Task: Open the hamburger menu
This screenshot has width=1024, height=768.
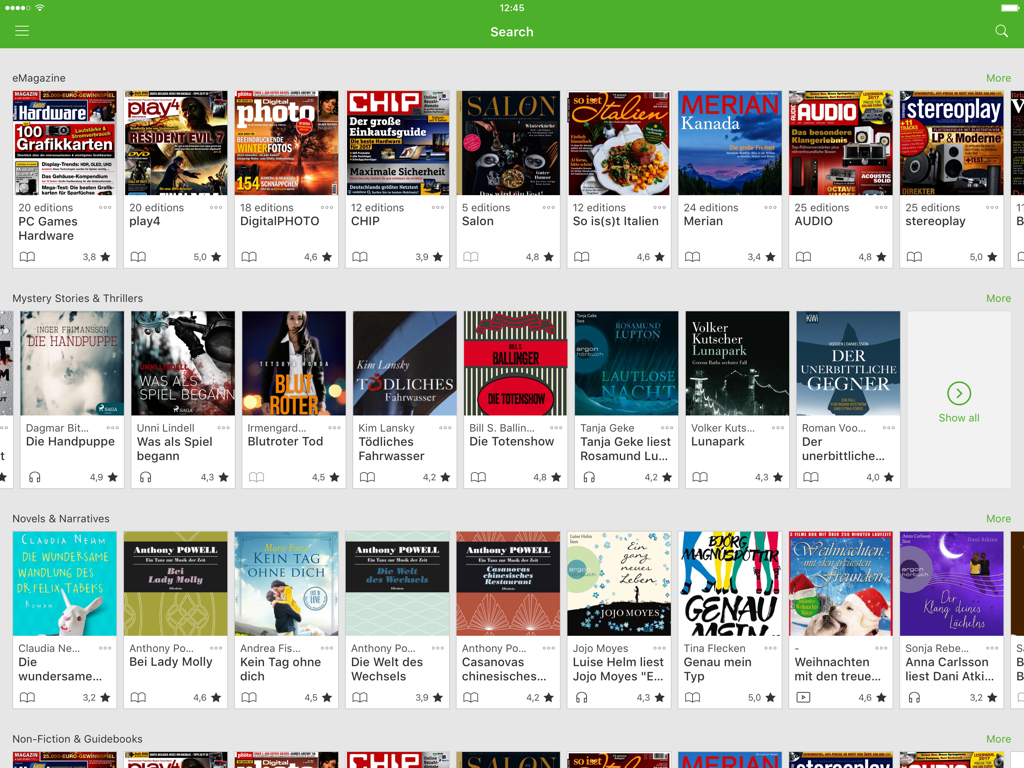Action: pyautogui.click(x=22, y=31)
